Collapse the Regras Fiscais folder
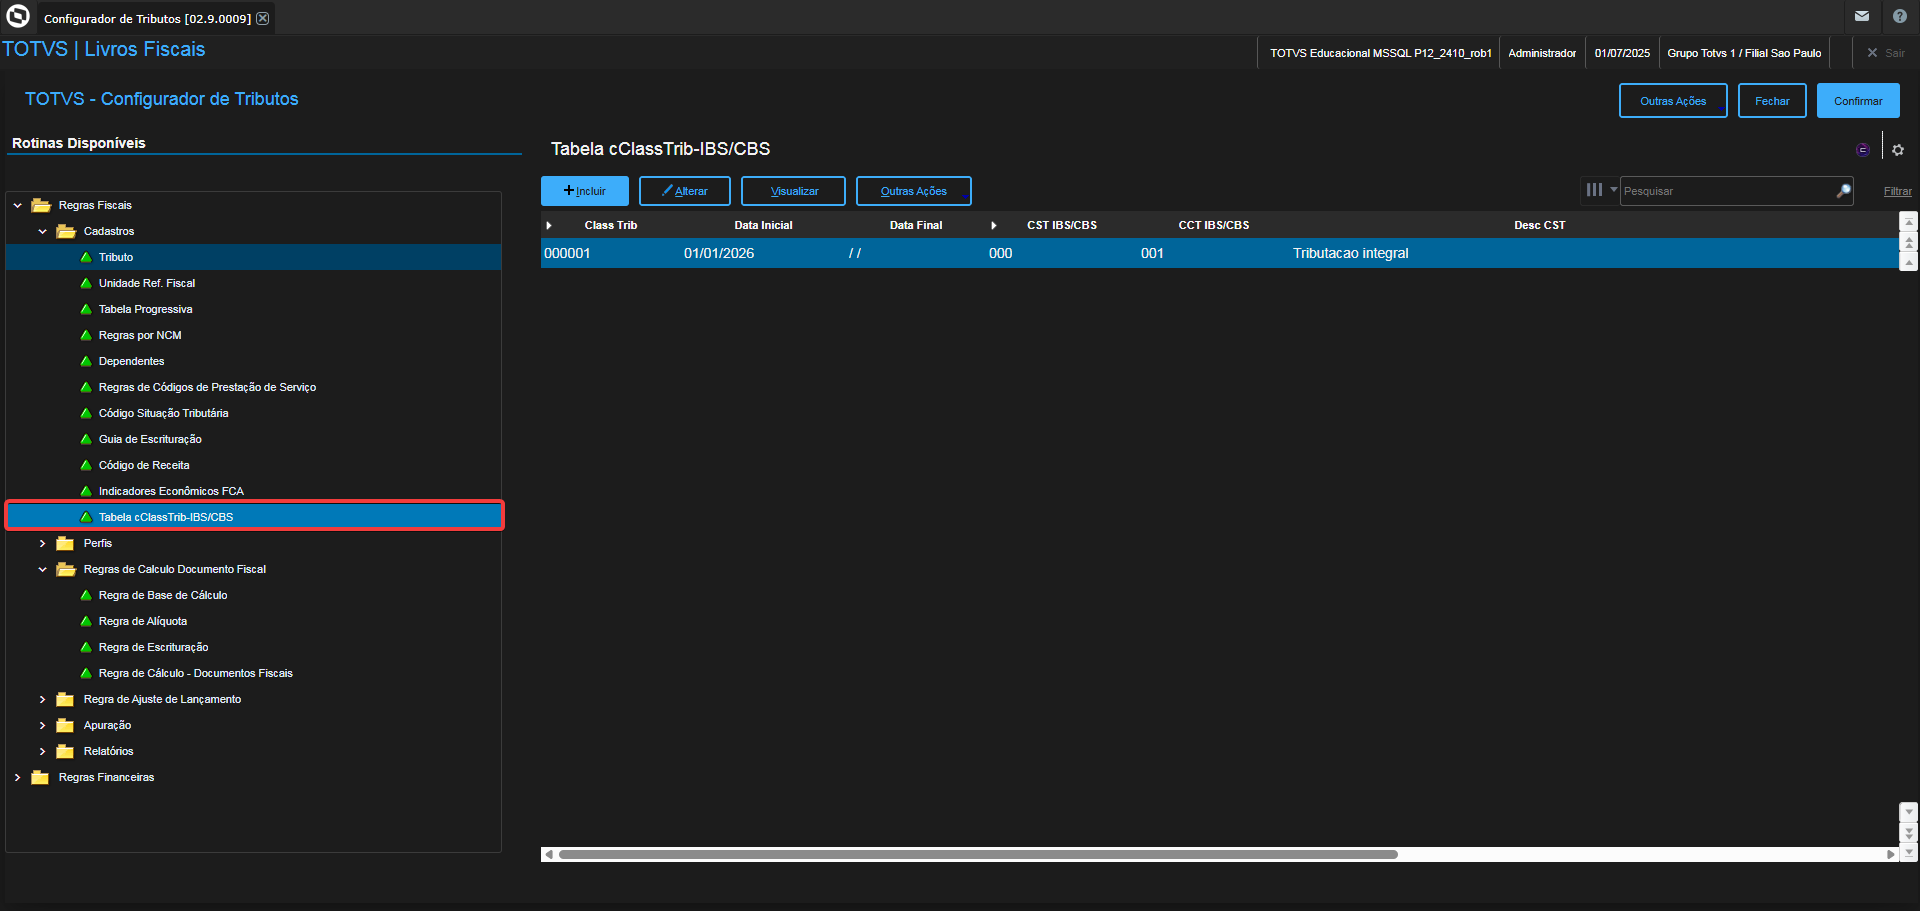Screen dimensions: 1920x911 pyautogui.click(x=17, y=205)
